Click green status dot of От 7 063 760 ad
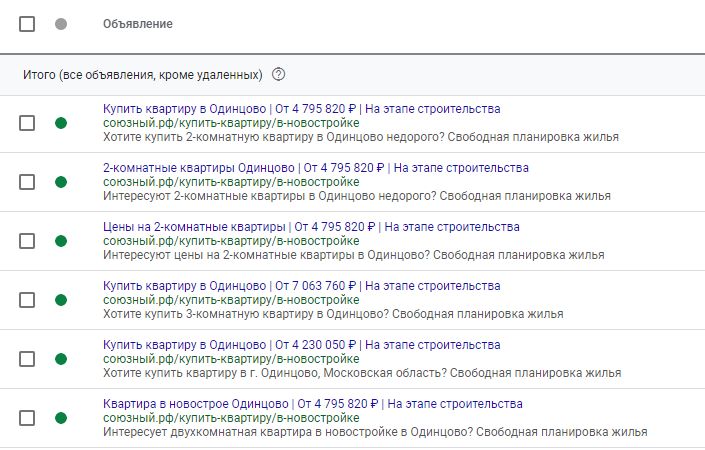 point(61,300)
